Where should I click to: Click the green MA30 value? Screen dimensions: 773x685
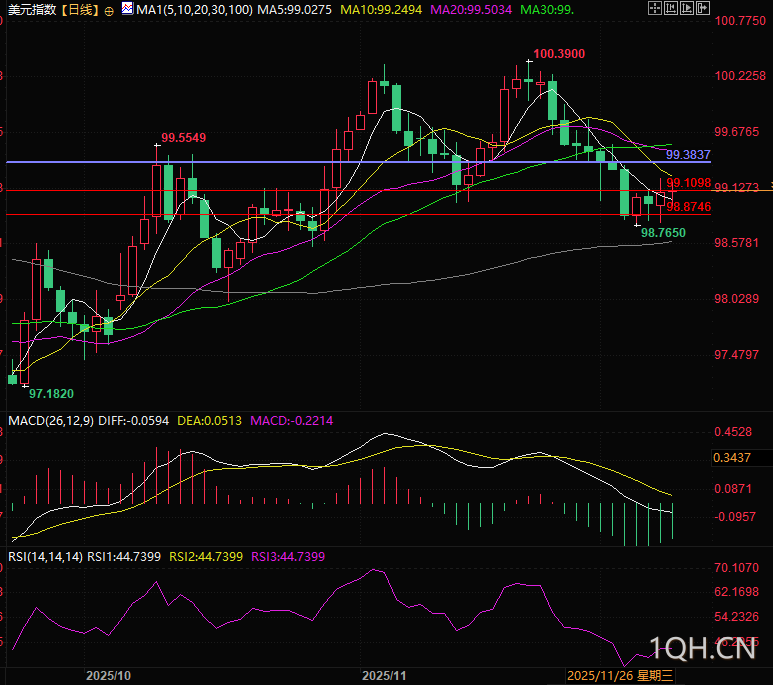point(547,9)
